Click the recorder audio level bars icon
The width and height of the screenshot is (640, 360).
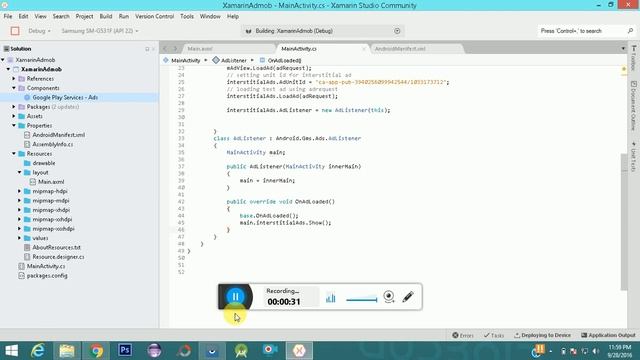click(331, 298)
